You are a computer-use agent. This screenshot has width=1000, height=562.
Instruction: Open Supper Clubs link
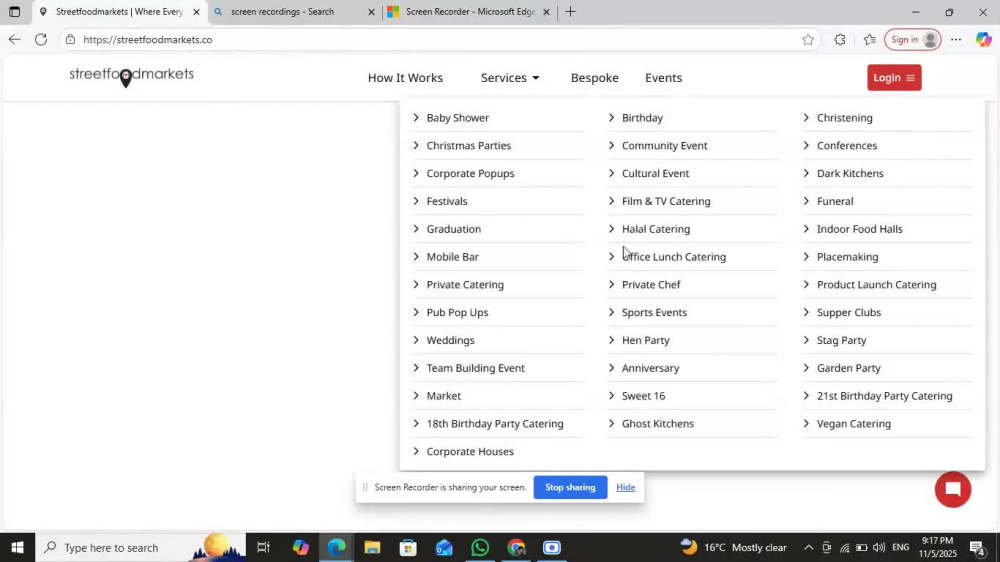[x=848, y=313]
